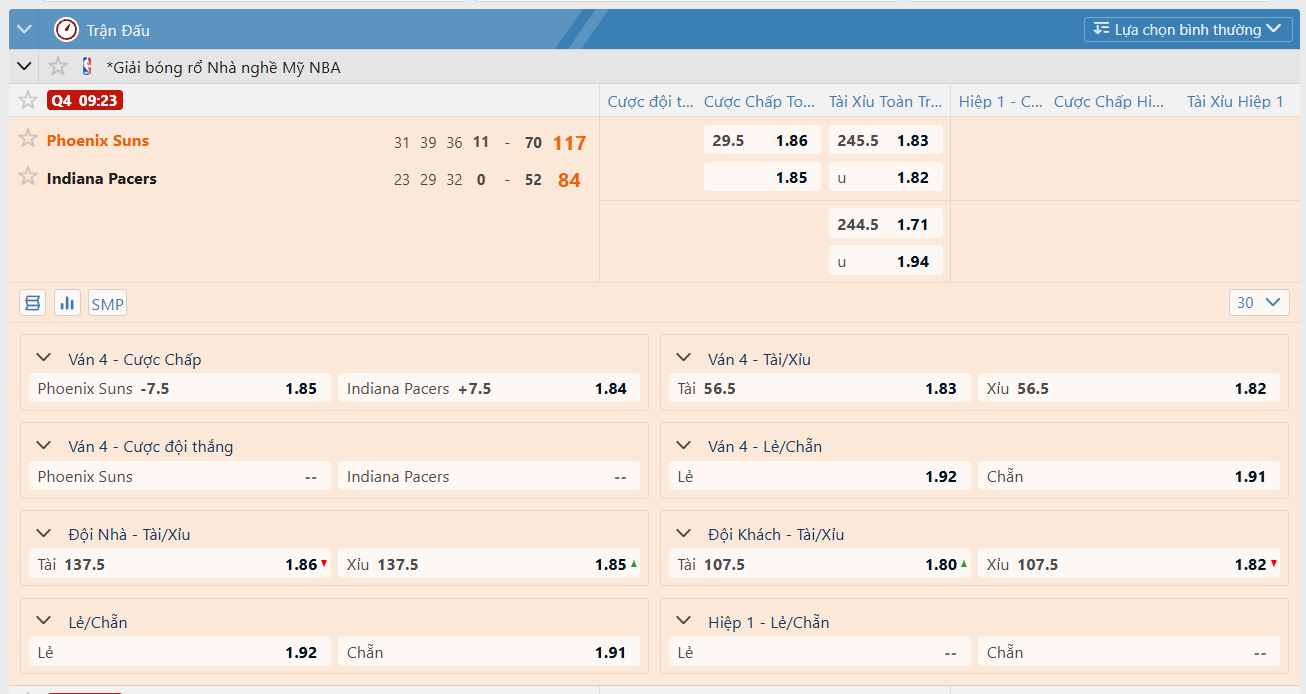1306x694 pixels.
Task: Bet Xỉu 107.5 for Đội Khách
Action: click(1128, 565)
